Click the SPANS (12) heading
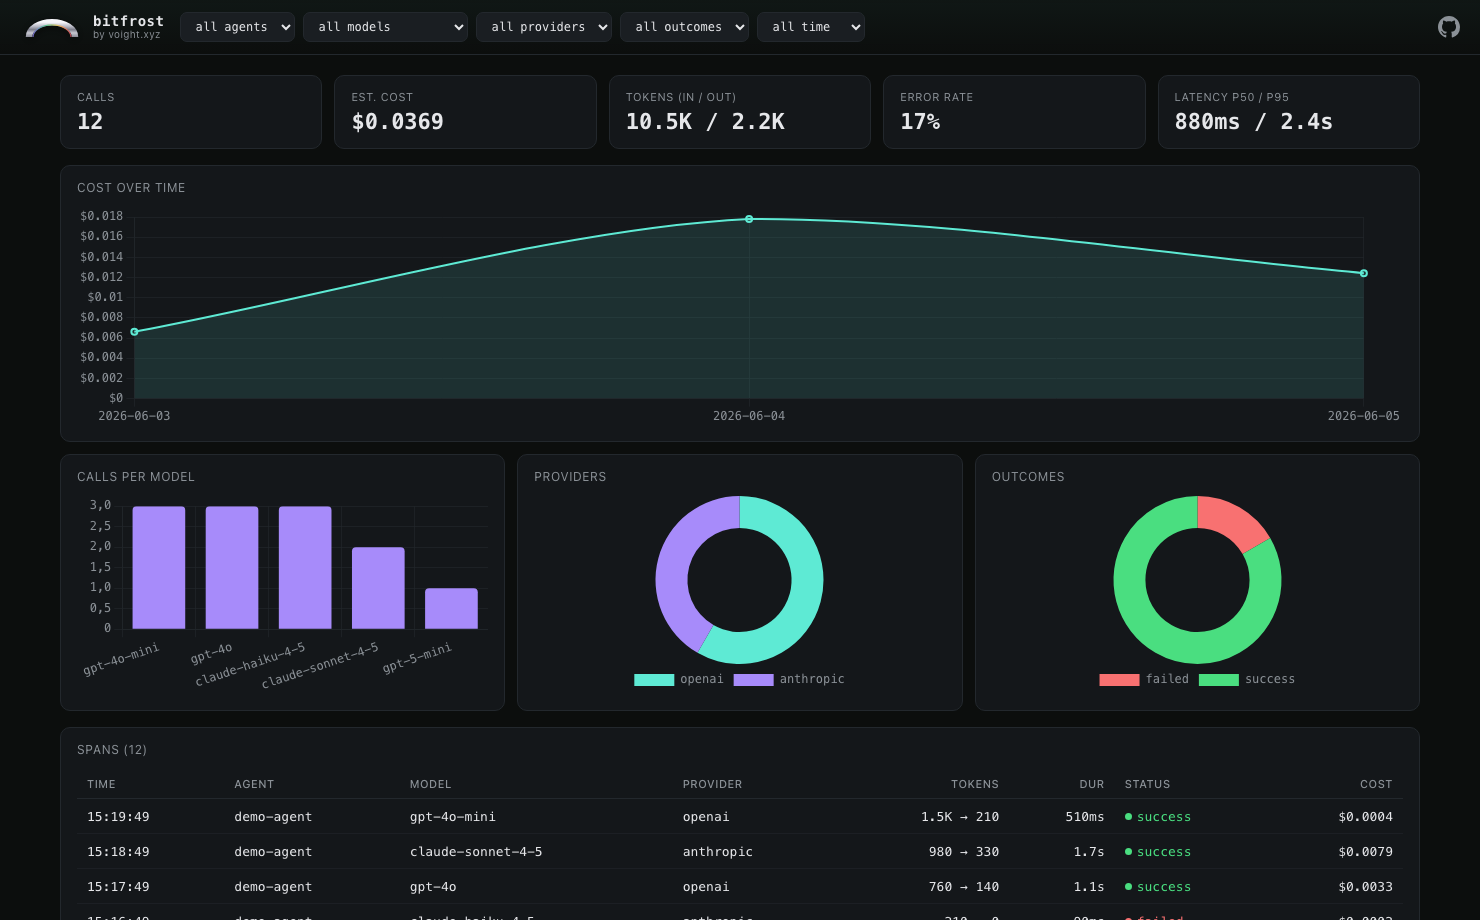Screen dimensions: 1480x920 [112, 750]
